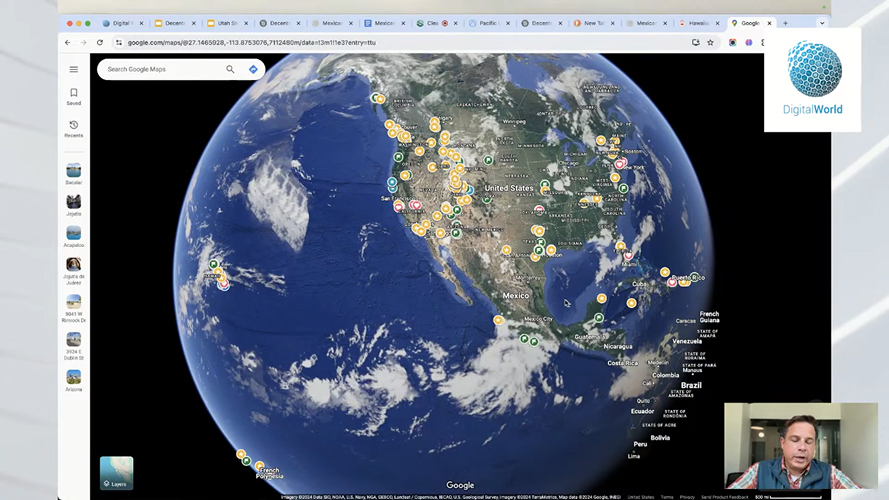The width and height of the screenshot is (889, 500).
Task: Click the blue Directions icon
Action: coord(253,69)
